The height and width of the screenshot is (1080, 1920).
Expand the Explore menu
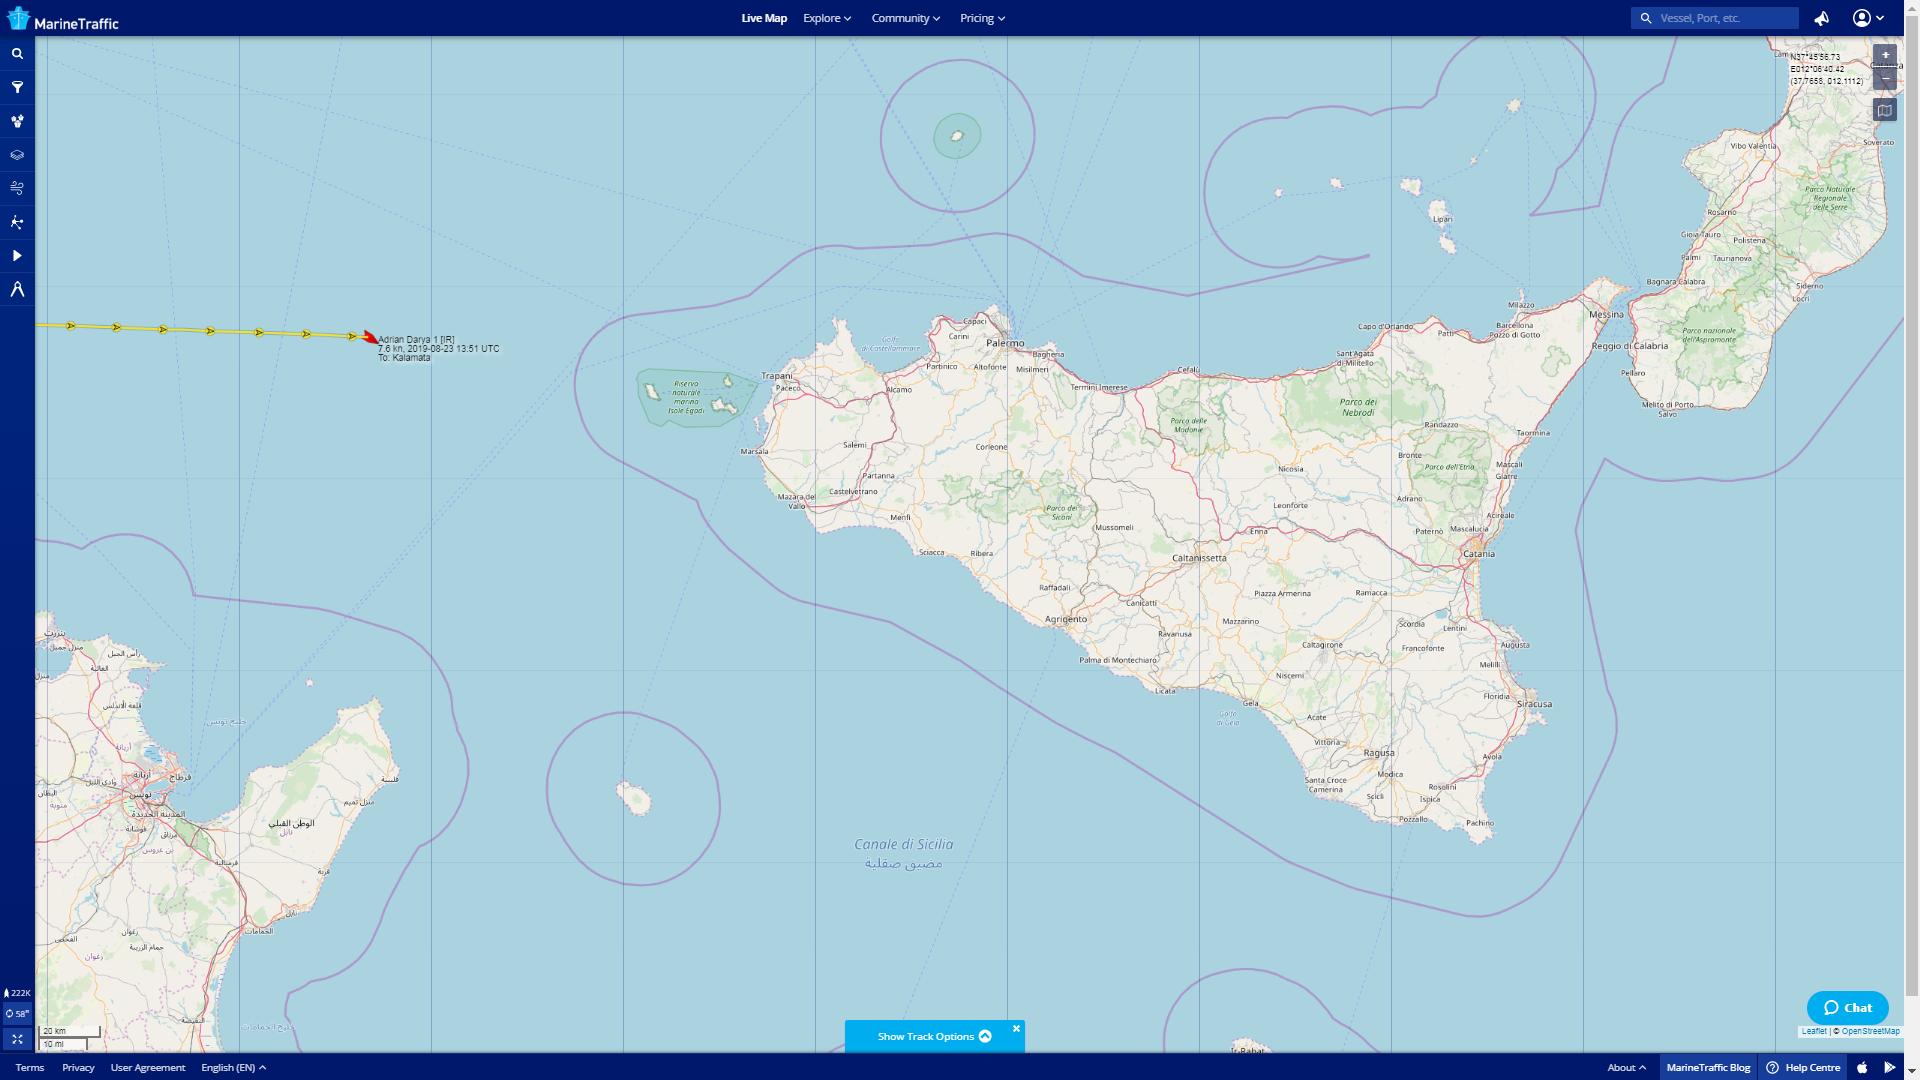tap(826, 18)
